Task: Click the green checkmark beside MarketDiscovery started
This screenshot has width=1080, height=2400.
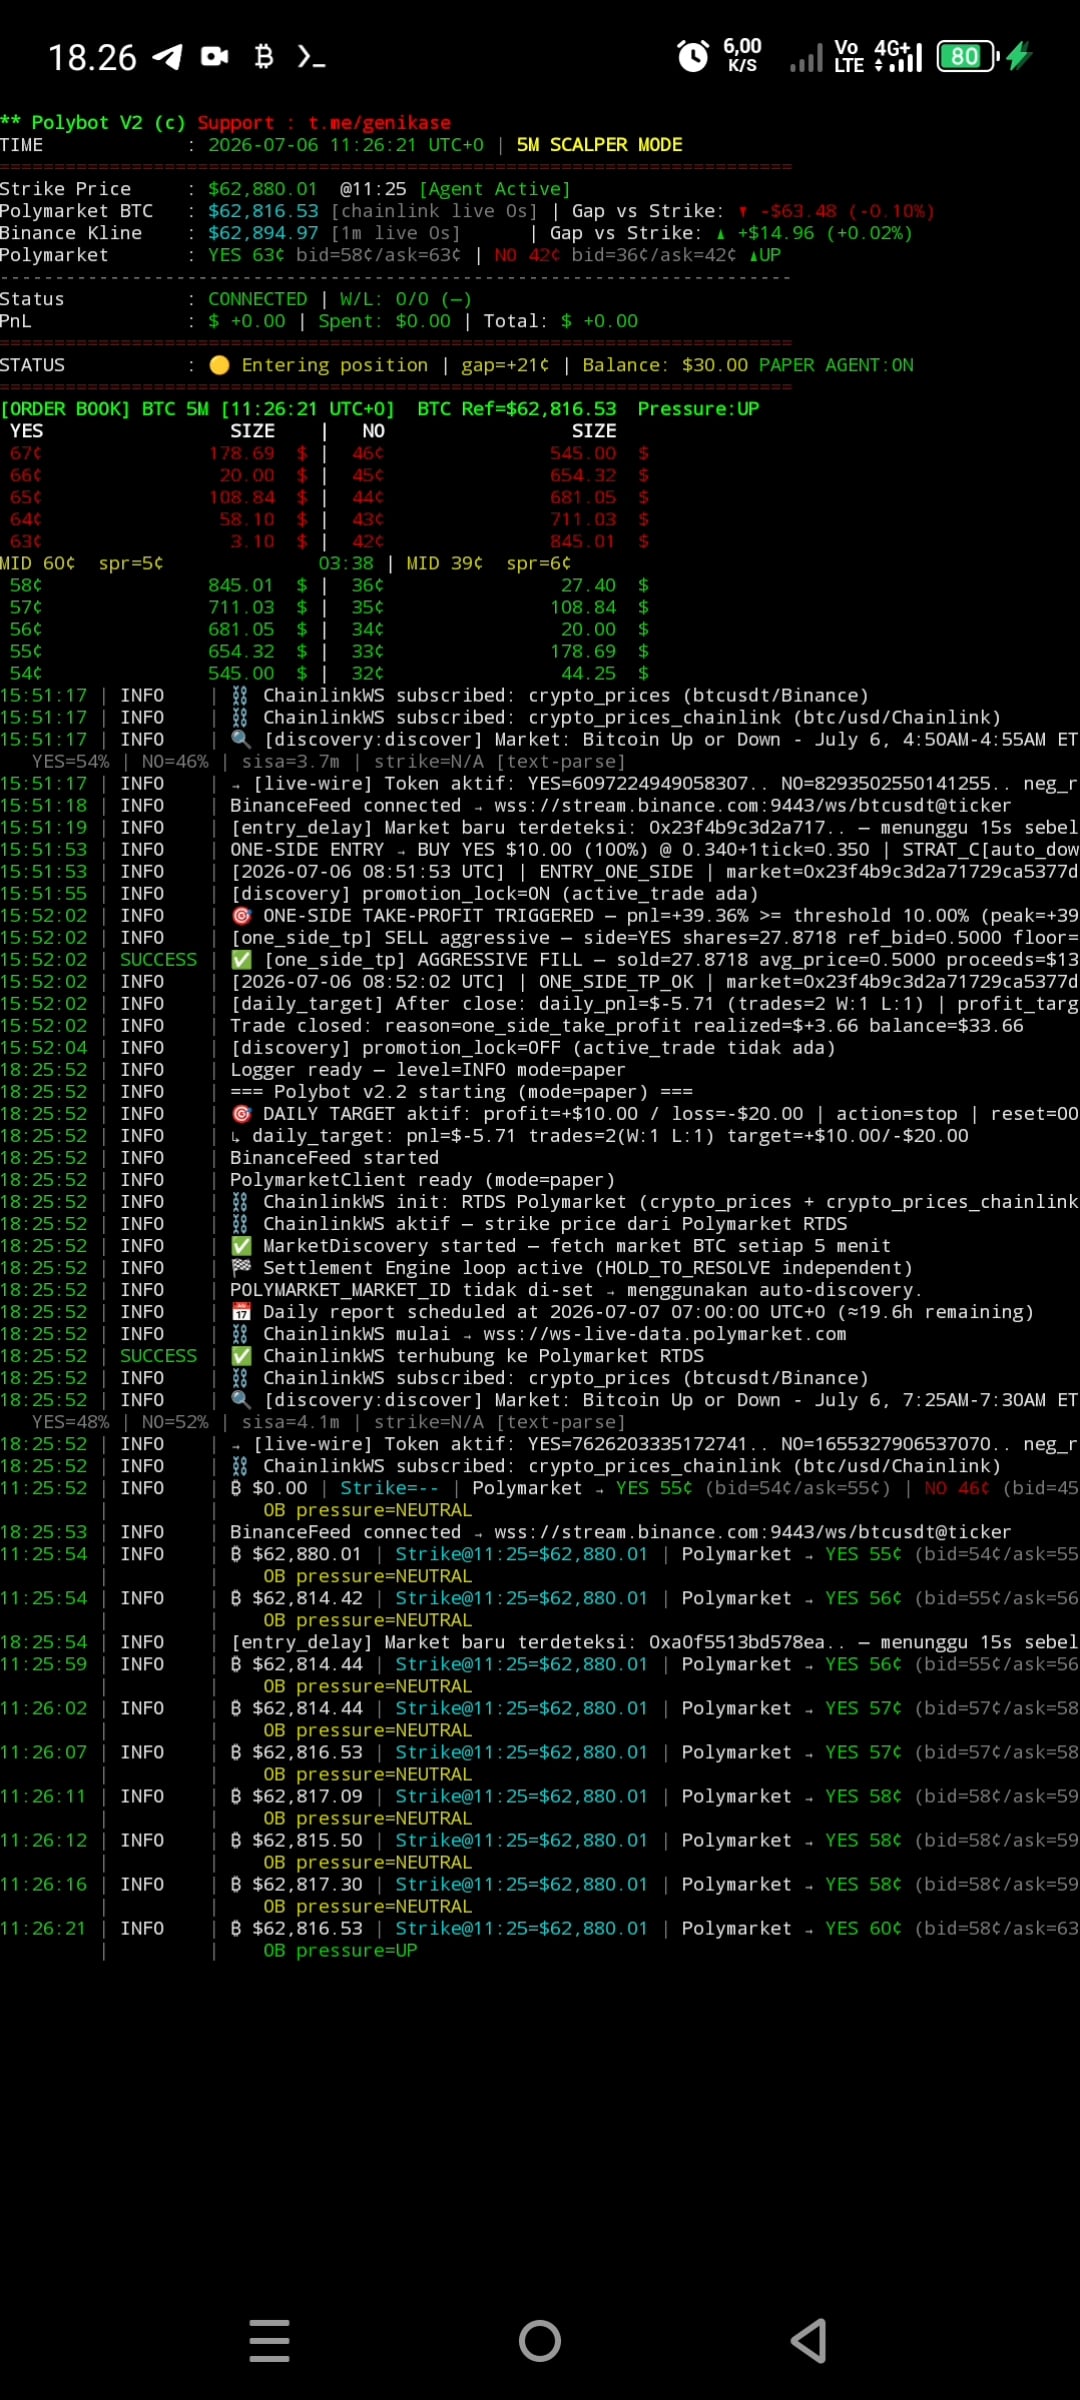Action: coord(241,1245)
